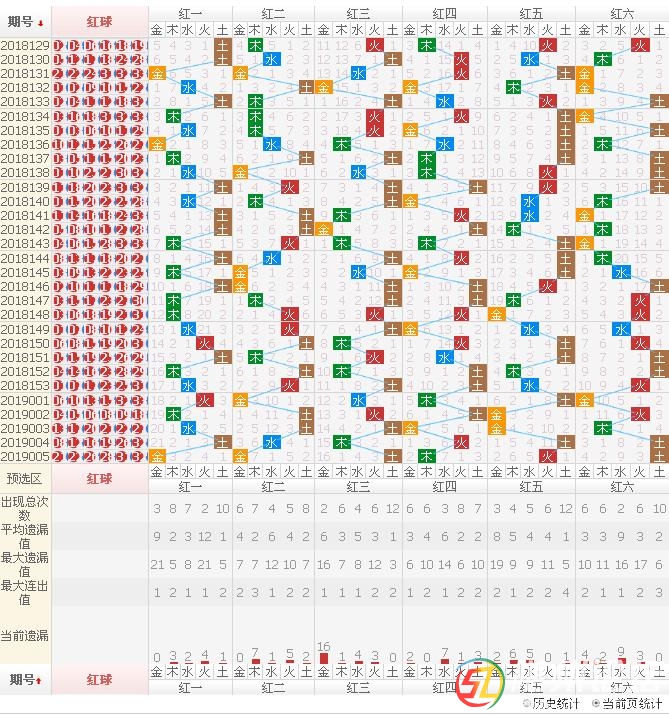Viewport: 669px width, 716px height.
Task: Click the orange 金 tile in row 2018131 under 红一
Action: (x=157, y=74)
